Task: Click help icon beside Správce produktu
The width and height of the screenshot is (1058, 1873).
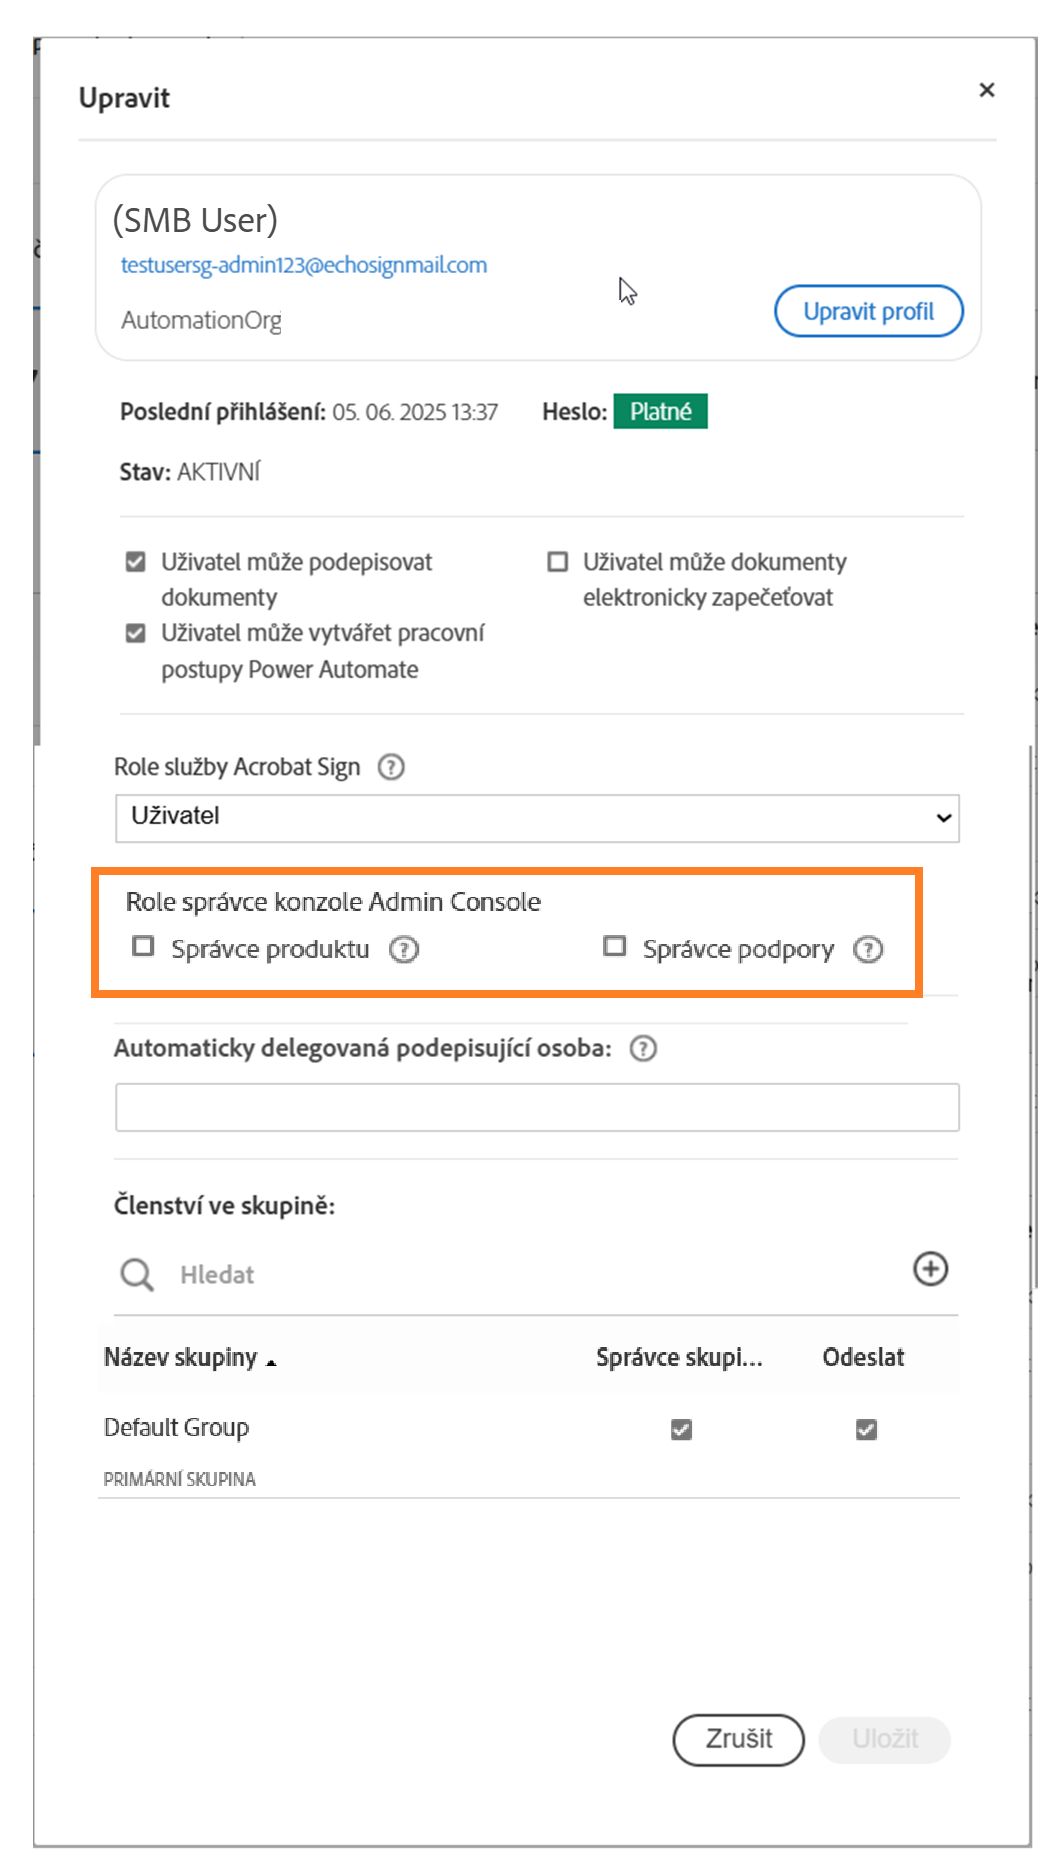Action: [404, 949]
